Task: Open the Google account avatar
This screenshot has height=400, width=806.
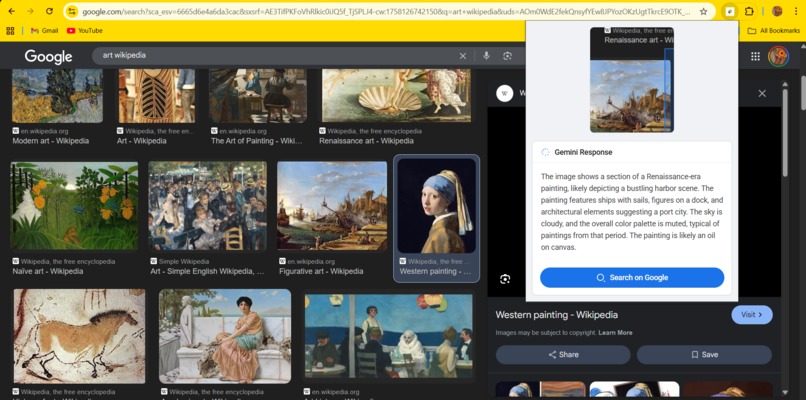Action: (x=778, y=56)
